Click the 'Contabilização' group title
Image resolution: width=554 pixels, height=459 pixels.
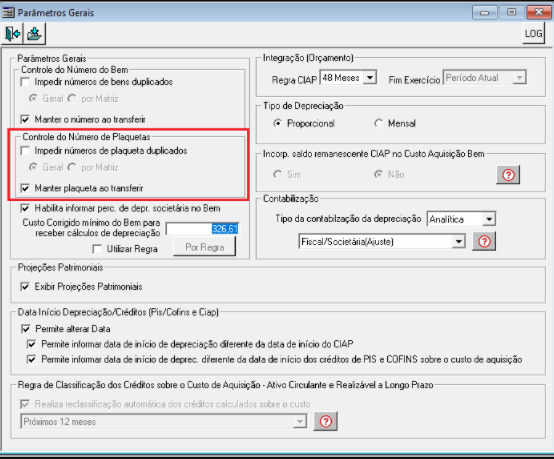(x=291, y=199)
